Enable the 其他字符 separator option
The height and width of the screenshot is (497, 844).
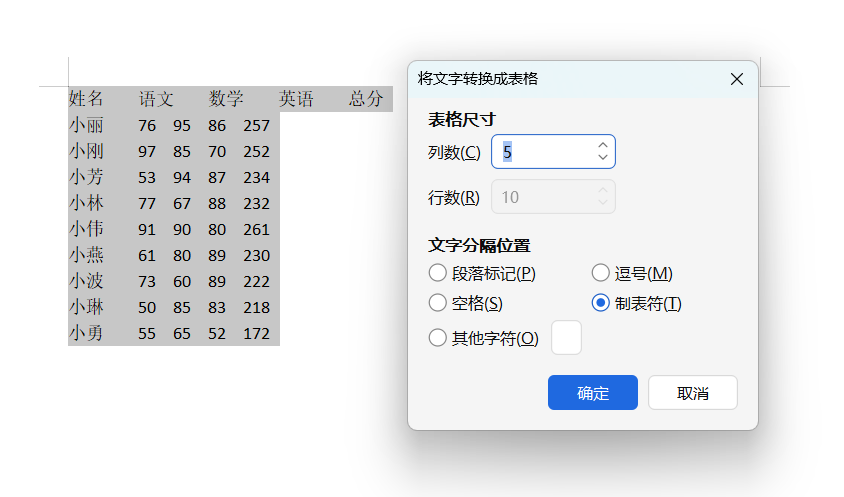click(437, 338)
